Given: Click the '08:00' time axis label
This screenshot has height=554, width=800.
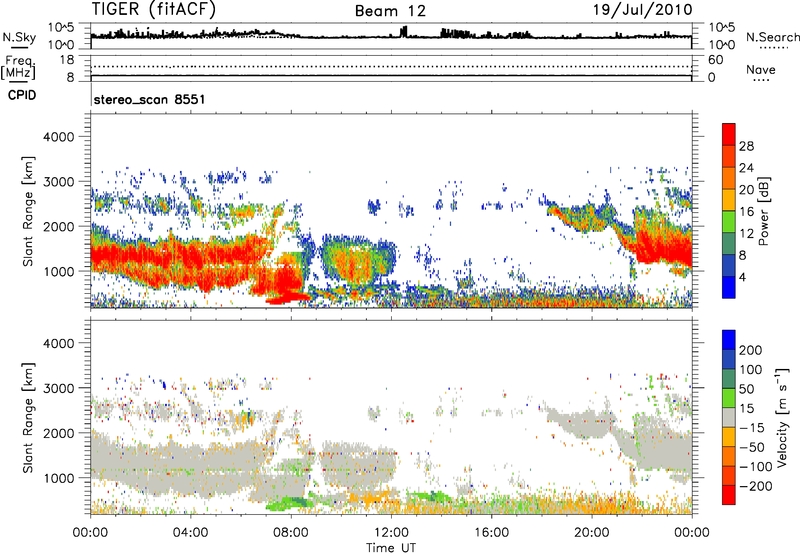Looking at the screenshot, I should tap(291, 533).
